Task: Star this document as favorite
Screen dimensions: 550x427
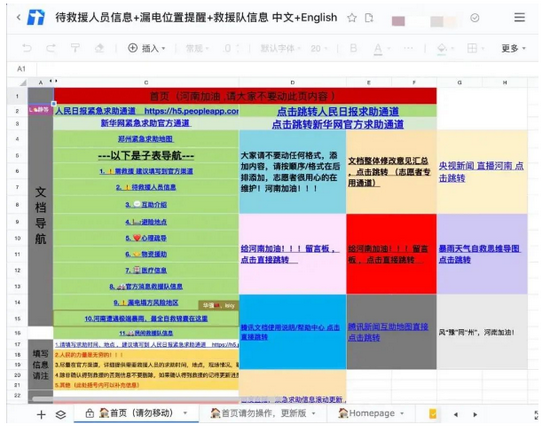Action: (352, 18)
